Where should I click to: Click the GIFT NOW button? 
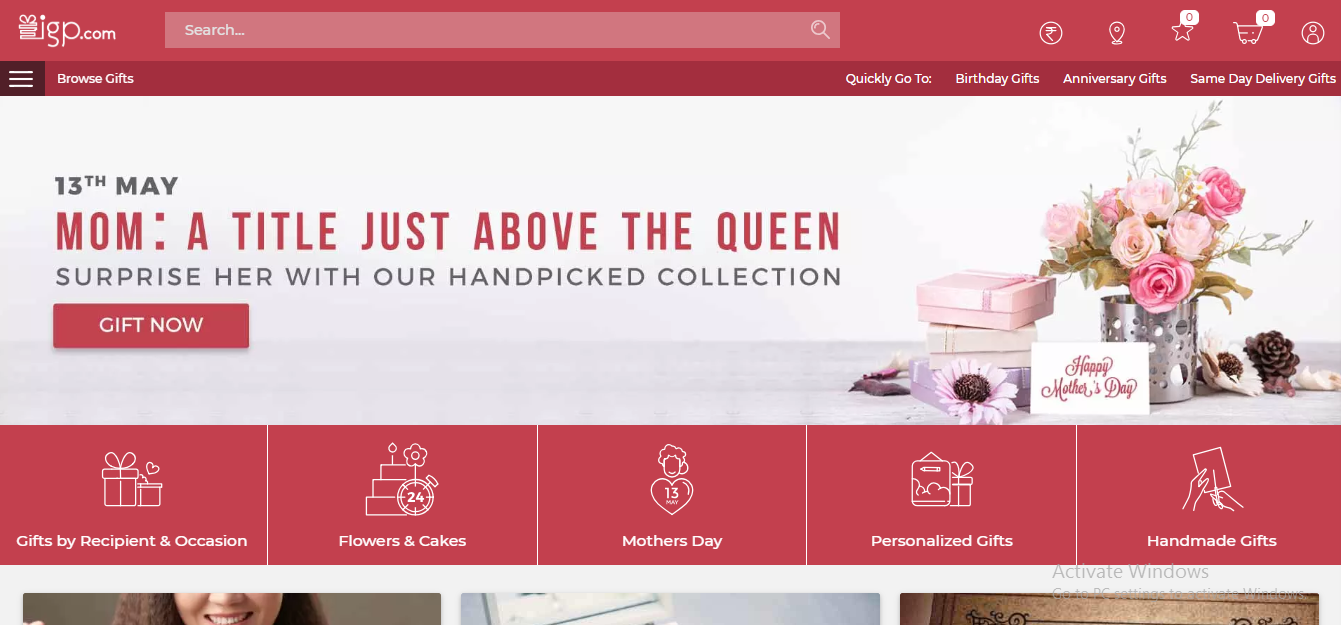151,325
